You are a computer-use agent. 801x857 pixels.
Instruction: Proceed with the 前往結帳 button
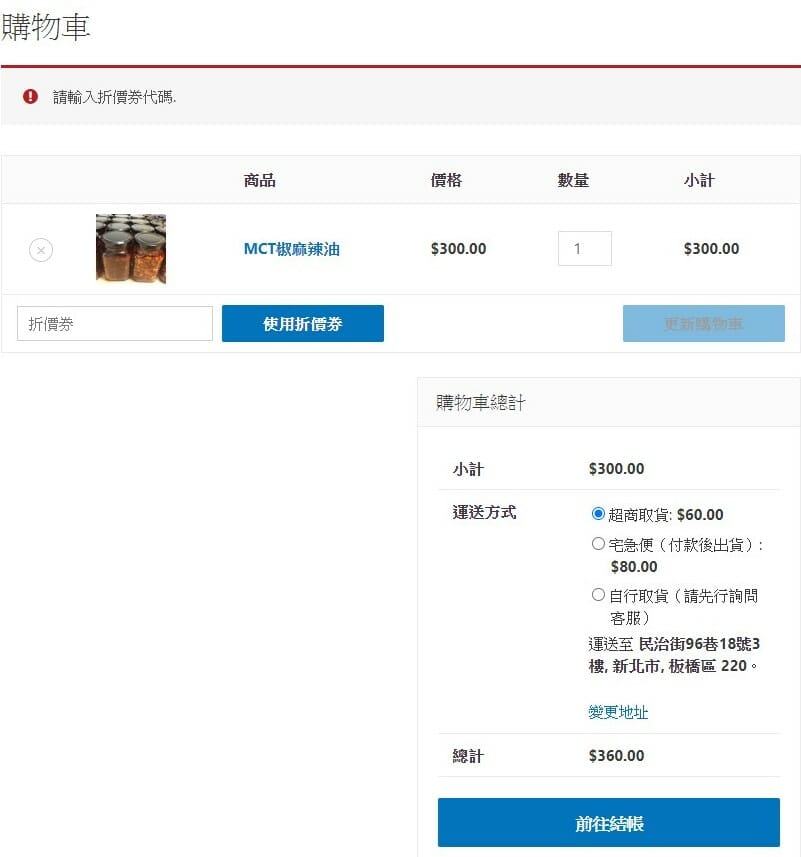[608, 823]
